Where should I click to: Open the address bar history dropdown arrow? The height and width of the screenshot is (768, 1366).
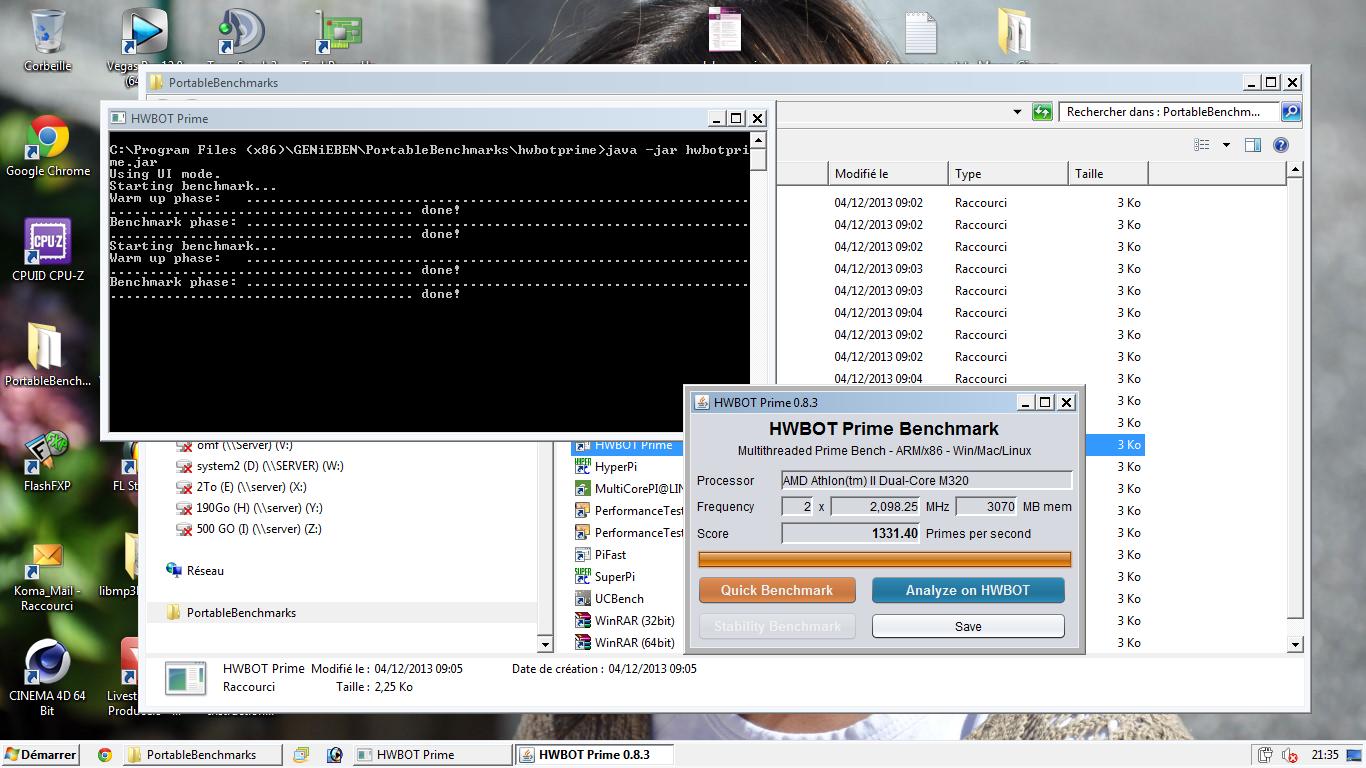pos(1017,112)
